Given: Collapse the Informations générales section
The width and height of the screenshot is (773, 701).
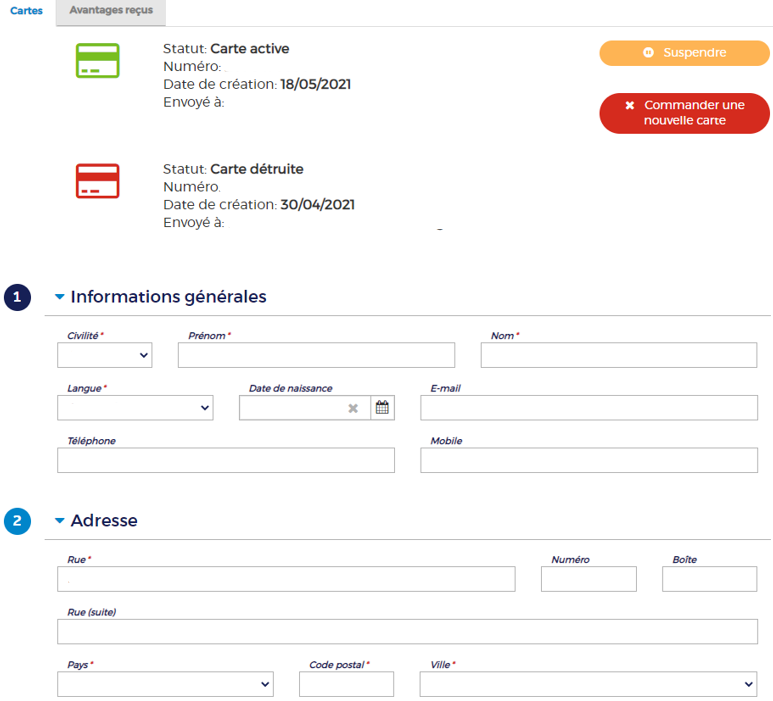Looking at the screenshot, I should [60, 297].
